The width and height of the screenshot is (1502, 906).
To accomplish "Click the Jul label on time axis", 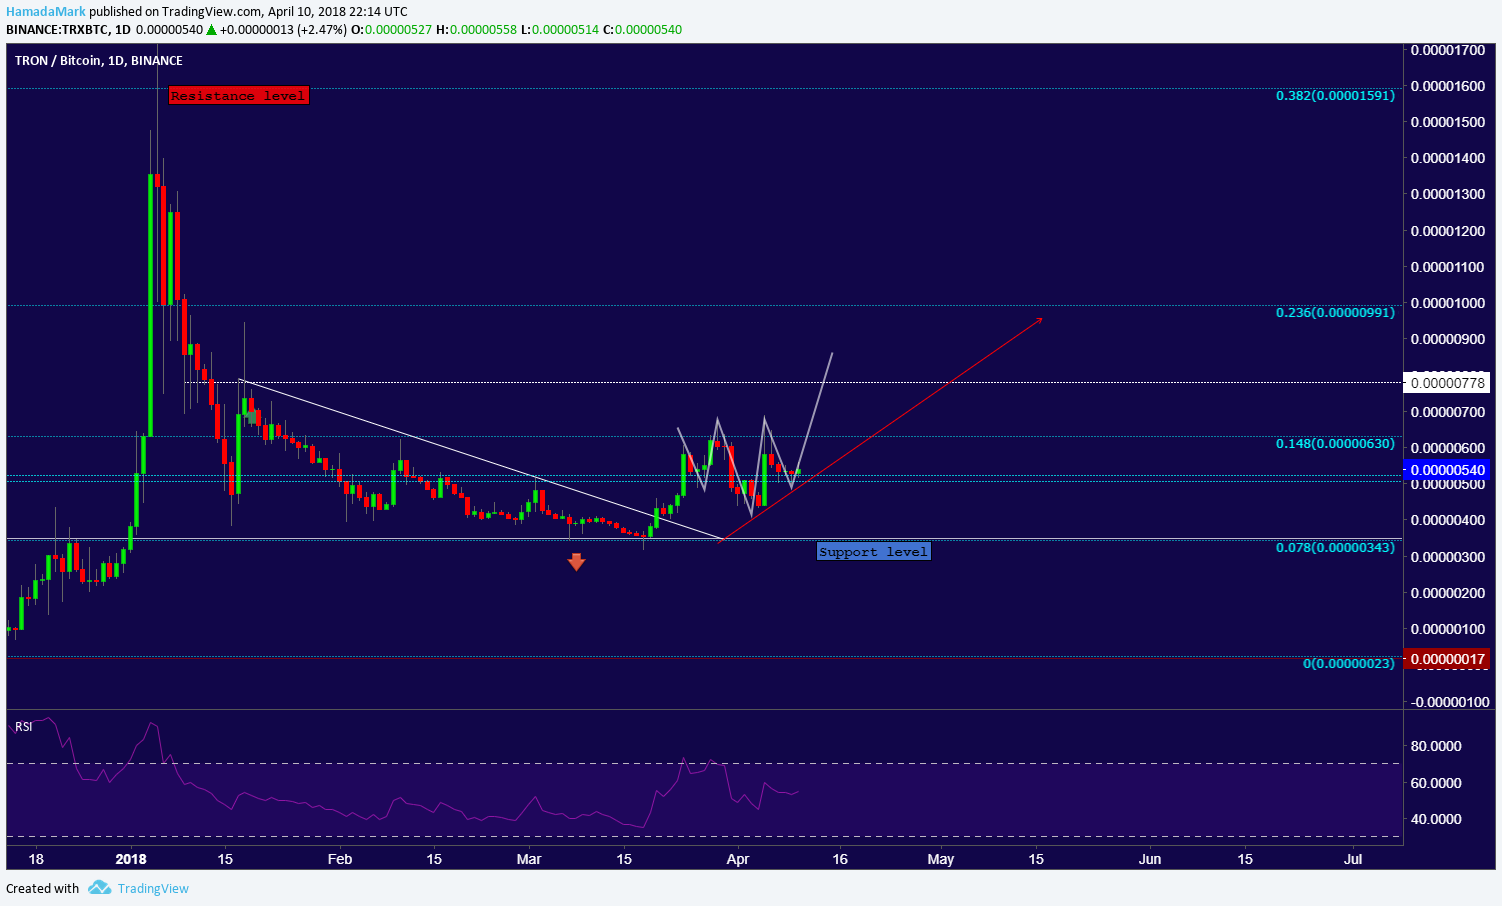I will 1353,859.
